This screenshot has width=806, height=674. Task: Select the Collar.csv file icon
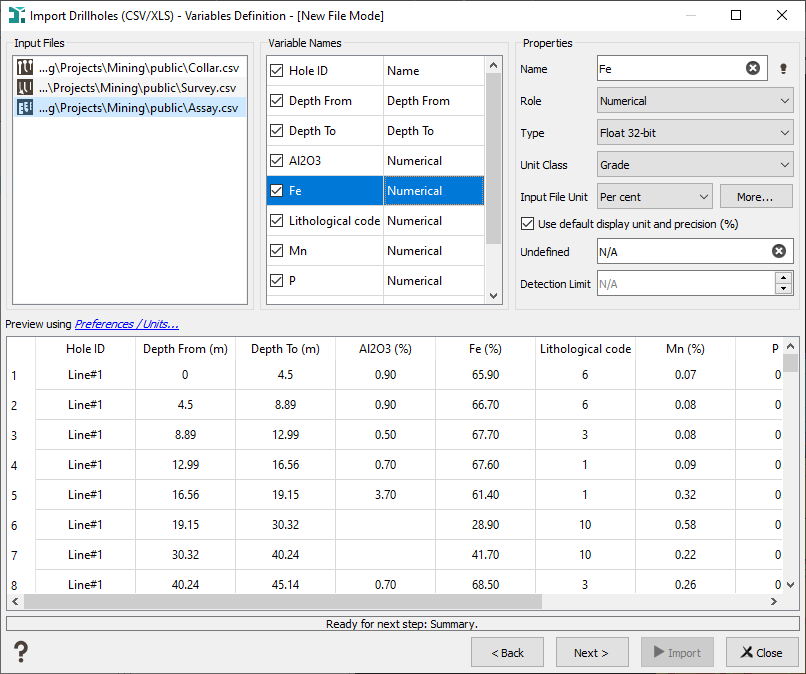click(x=25, y=68)
